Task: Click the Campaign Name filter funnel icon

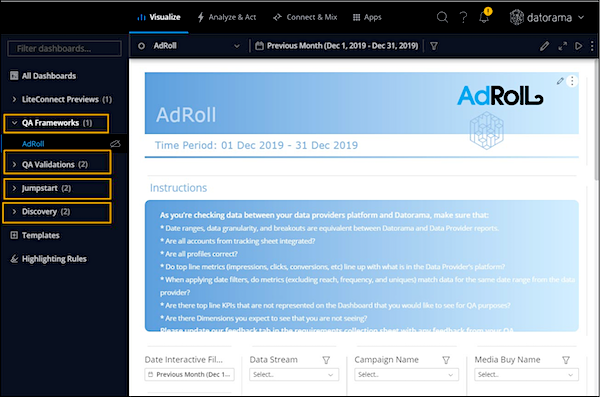Action: click(x=446, y=360)
